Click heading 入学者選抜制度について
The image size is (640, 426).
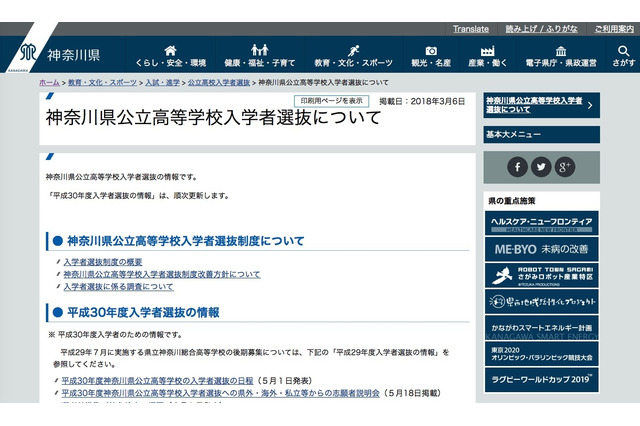click(186, 241)
